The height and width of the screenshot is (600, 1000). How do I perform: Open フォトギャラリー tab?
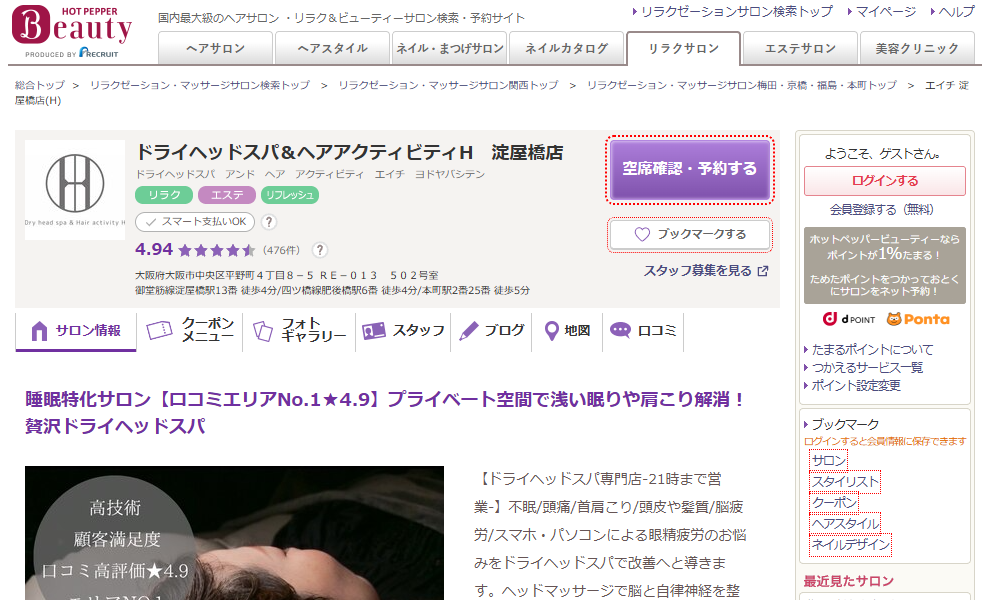(300, 330)
